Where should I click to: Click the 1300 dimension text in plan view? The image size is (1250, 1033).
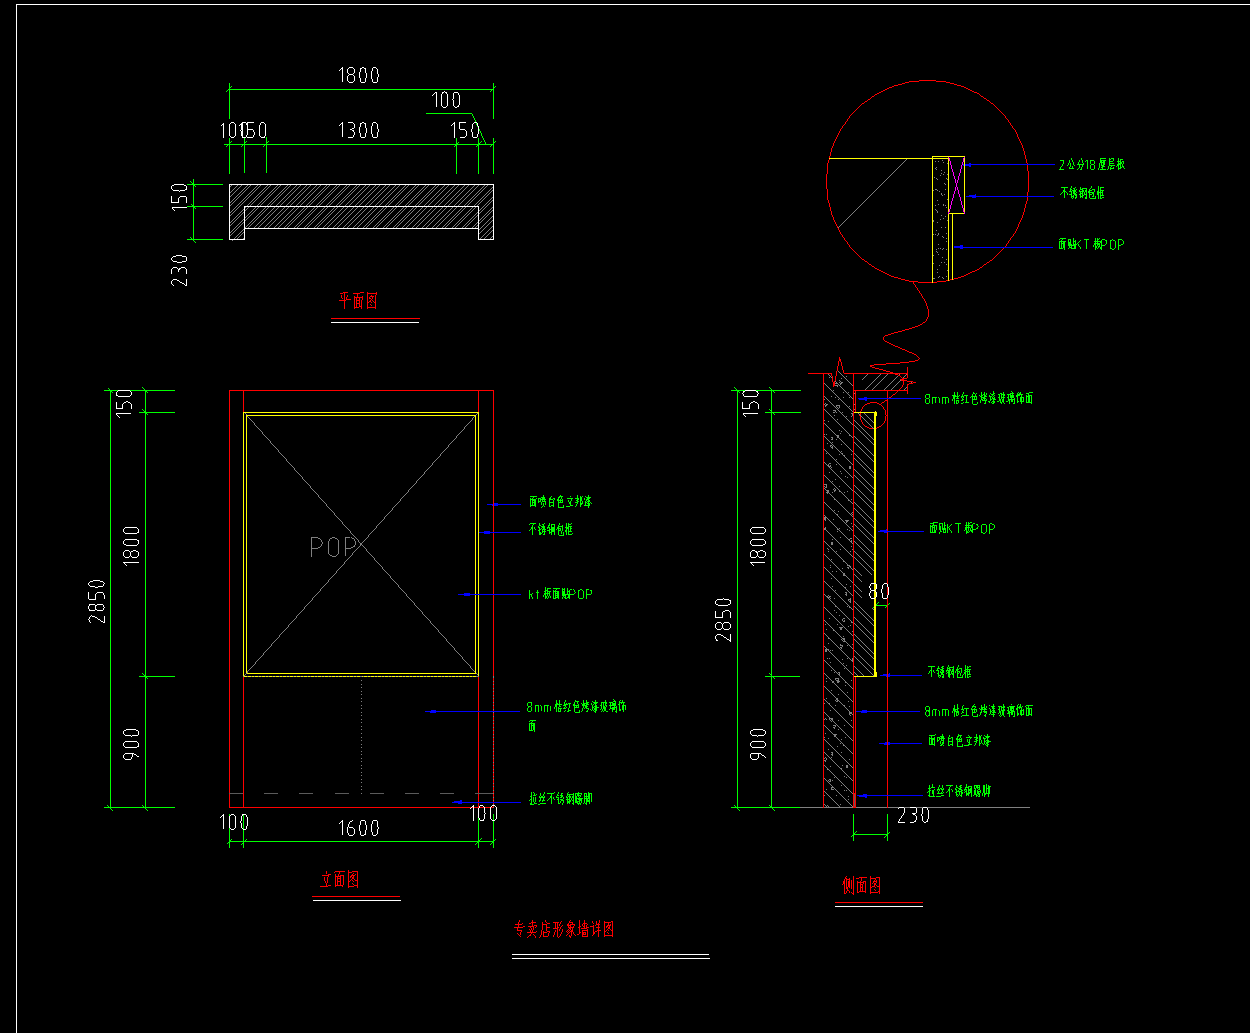[358, 130]
